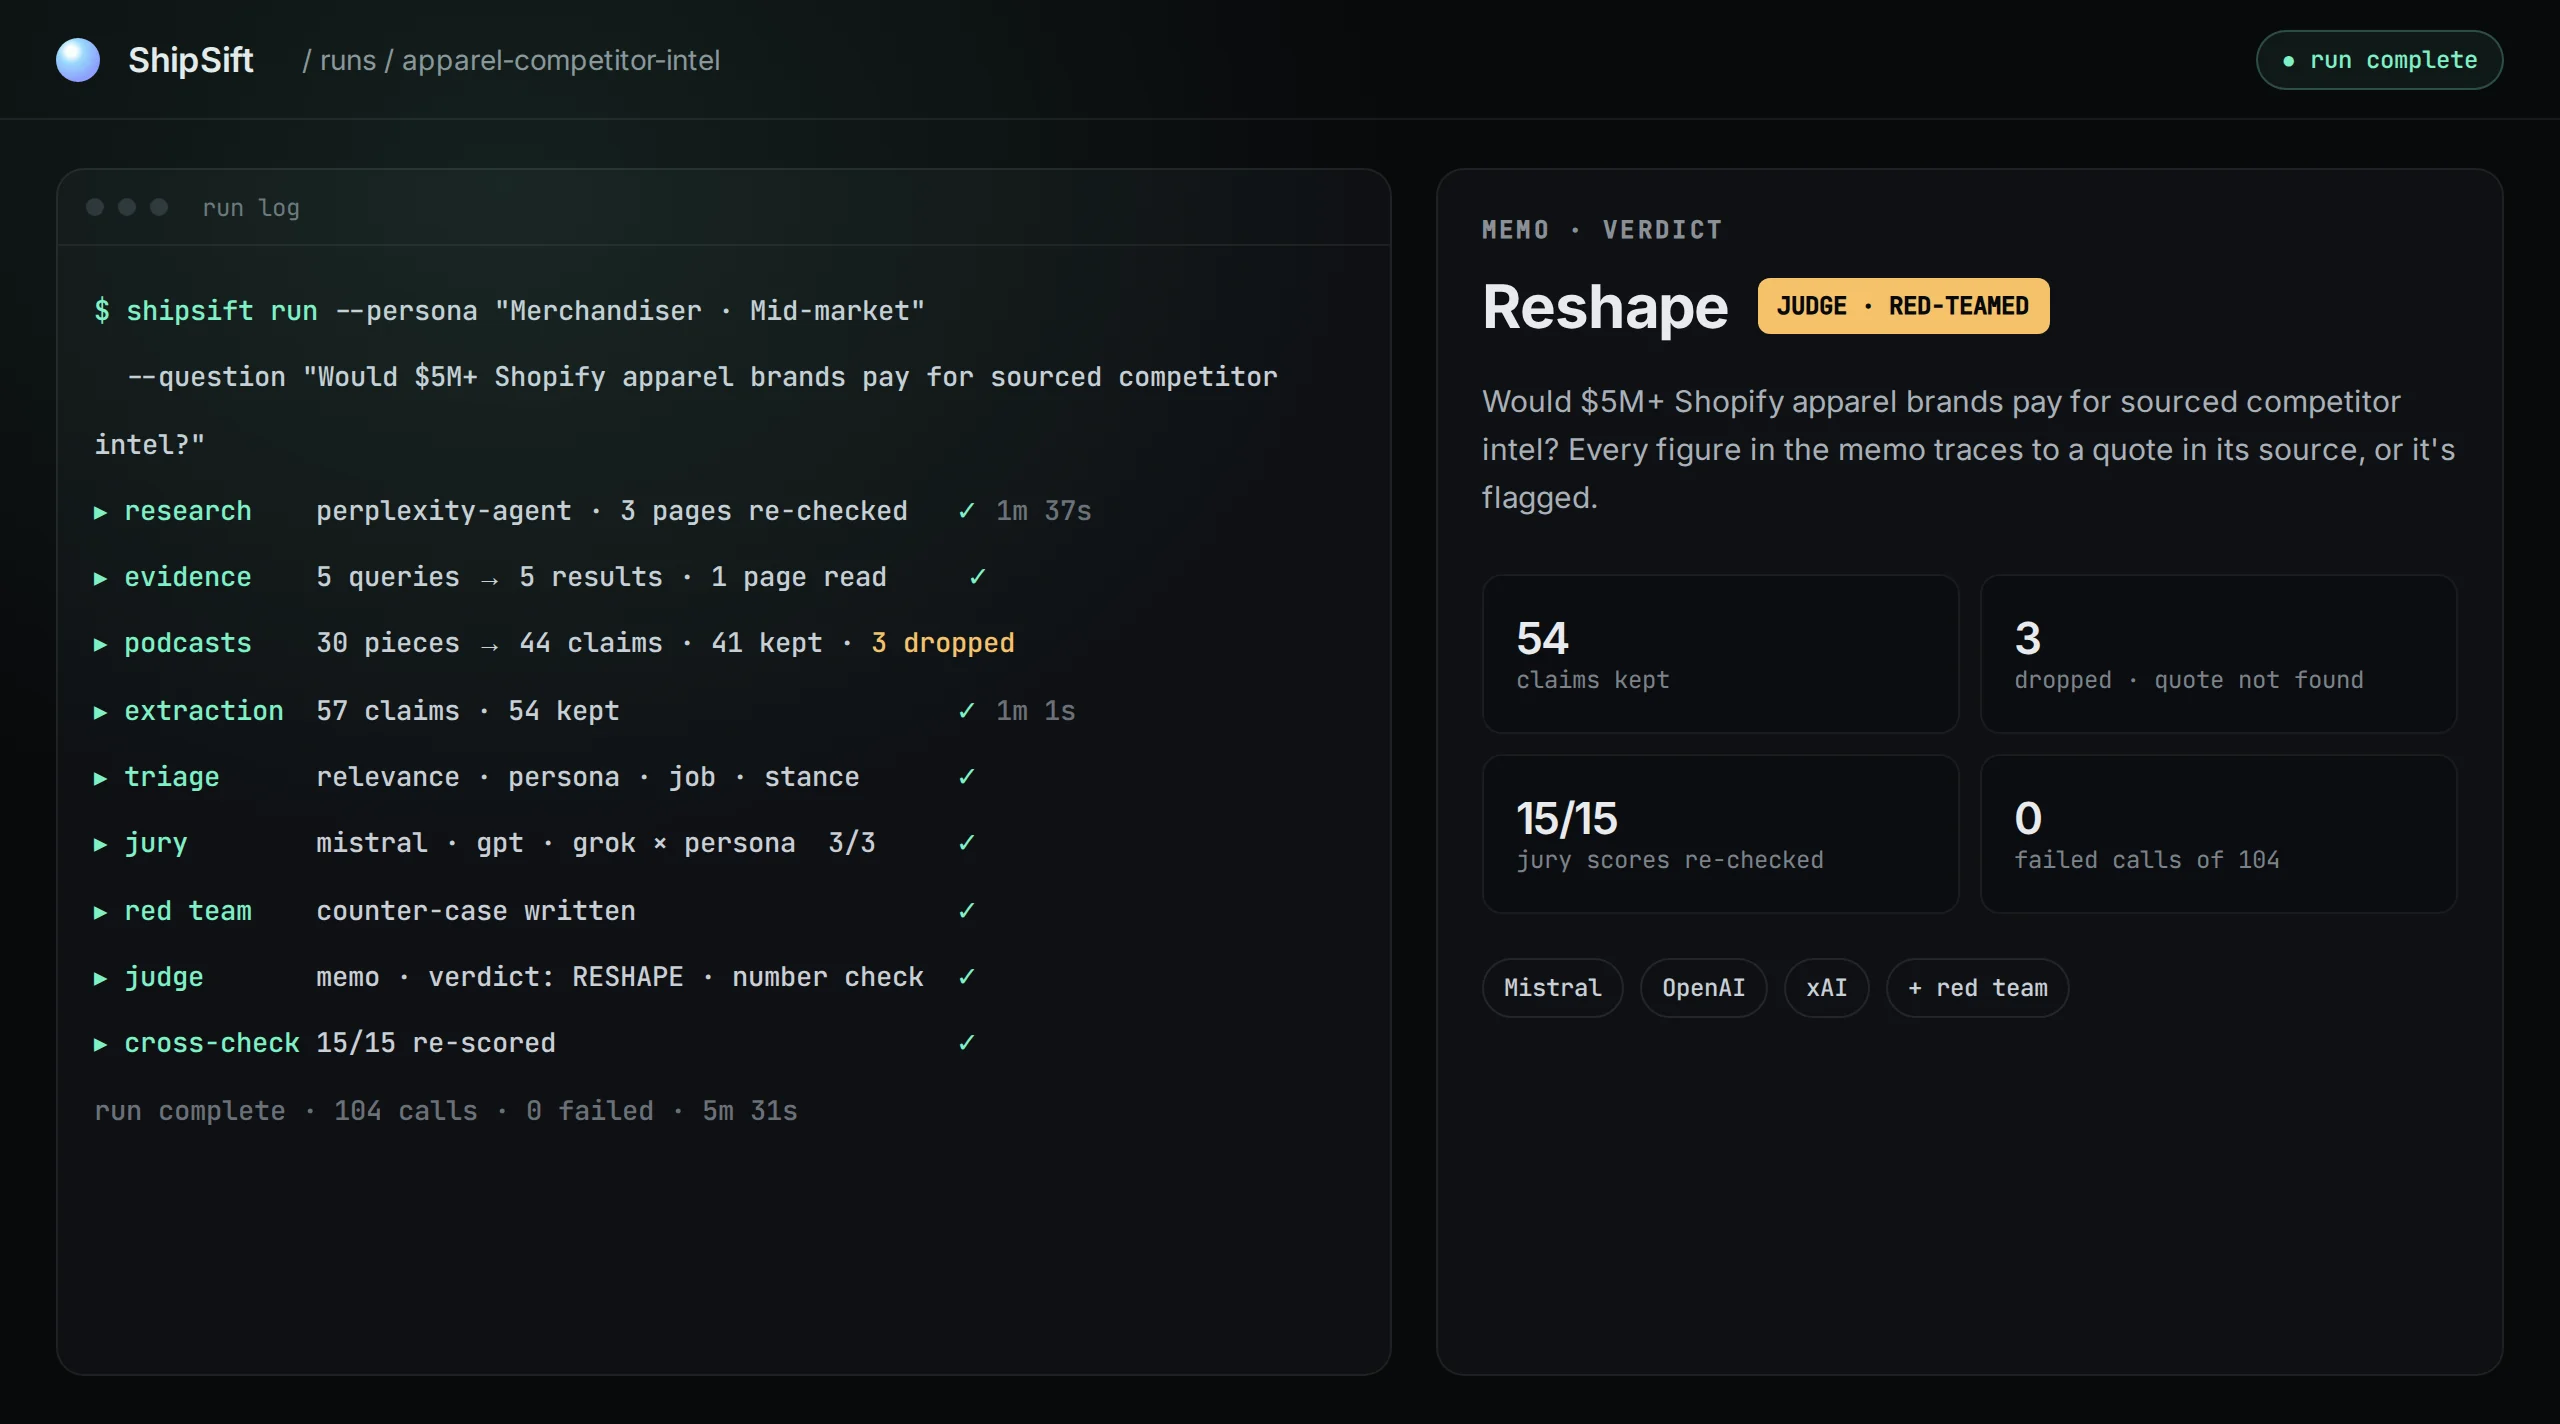Select the xAI model chip

point(1826,988)
